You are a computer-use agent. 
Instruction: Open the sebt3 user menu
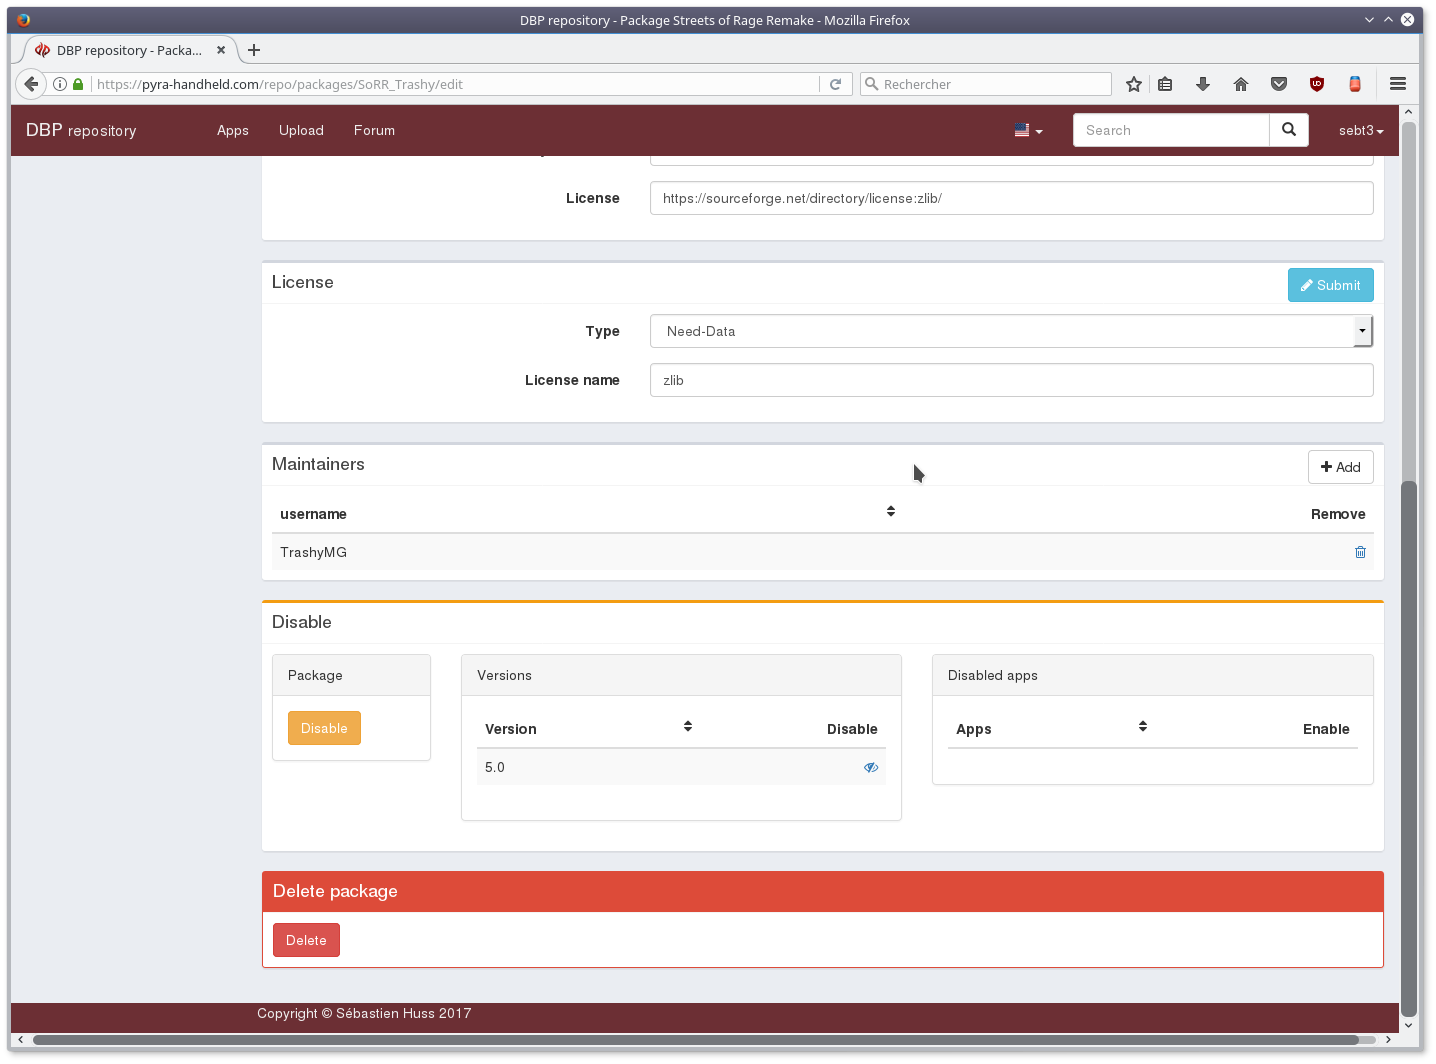(1360, 131)
